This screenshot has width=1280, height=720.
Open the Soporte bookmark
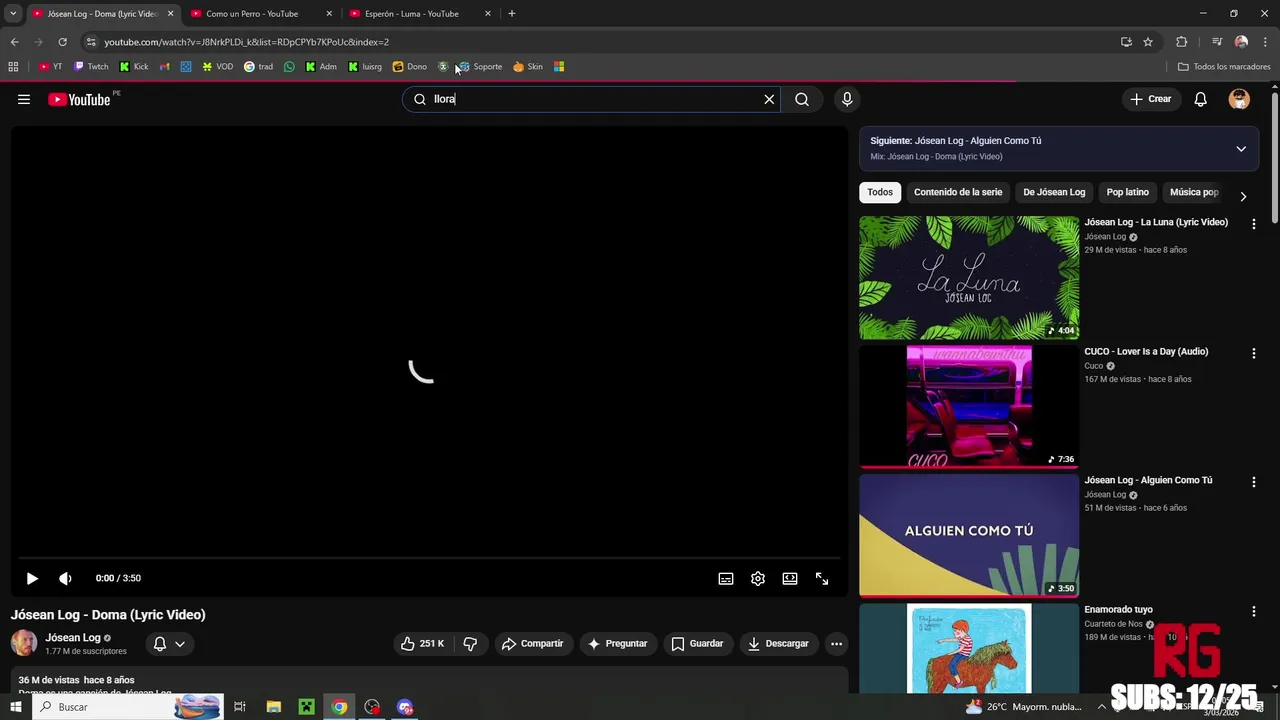click(480, 67)
